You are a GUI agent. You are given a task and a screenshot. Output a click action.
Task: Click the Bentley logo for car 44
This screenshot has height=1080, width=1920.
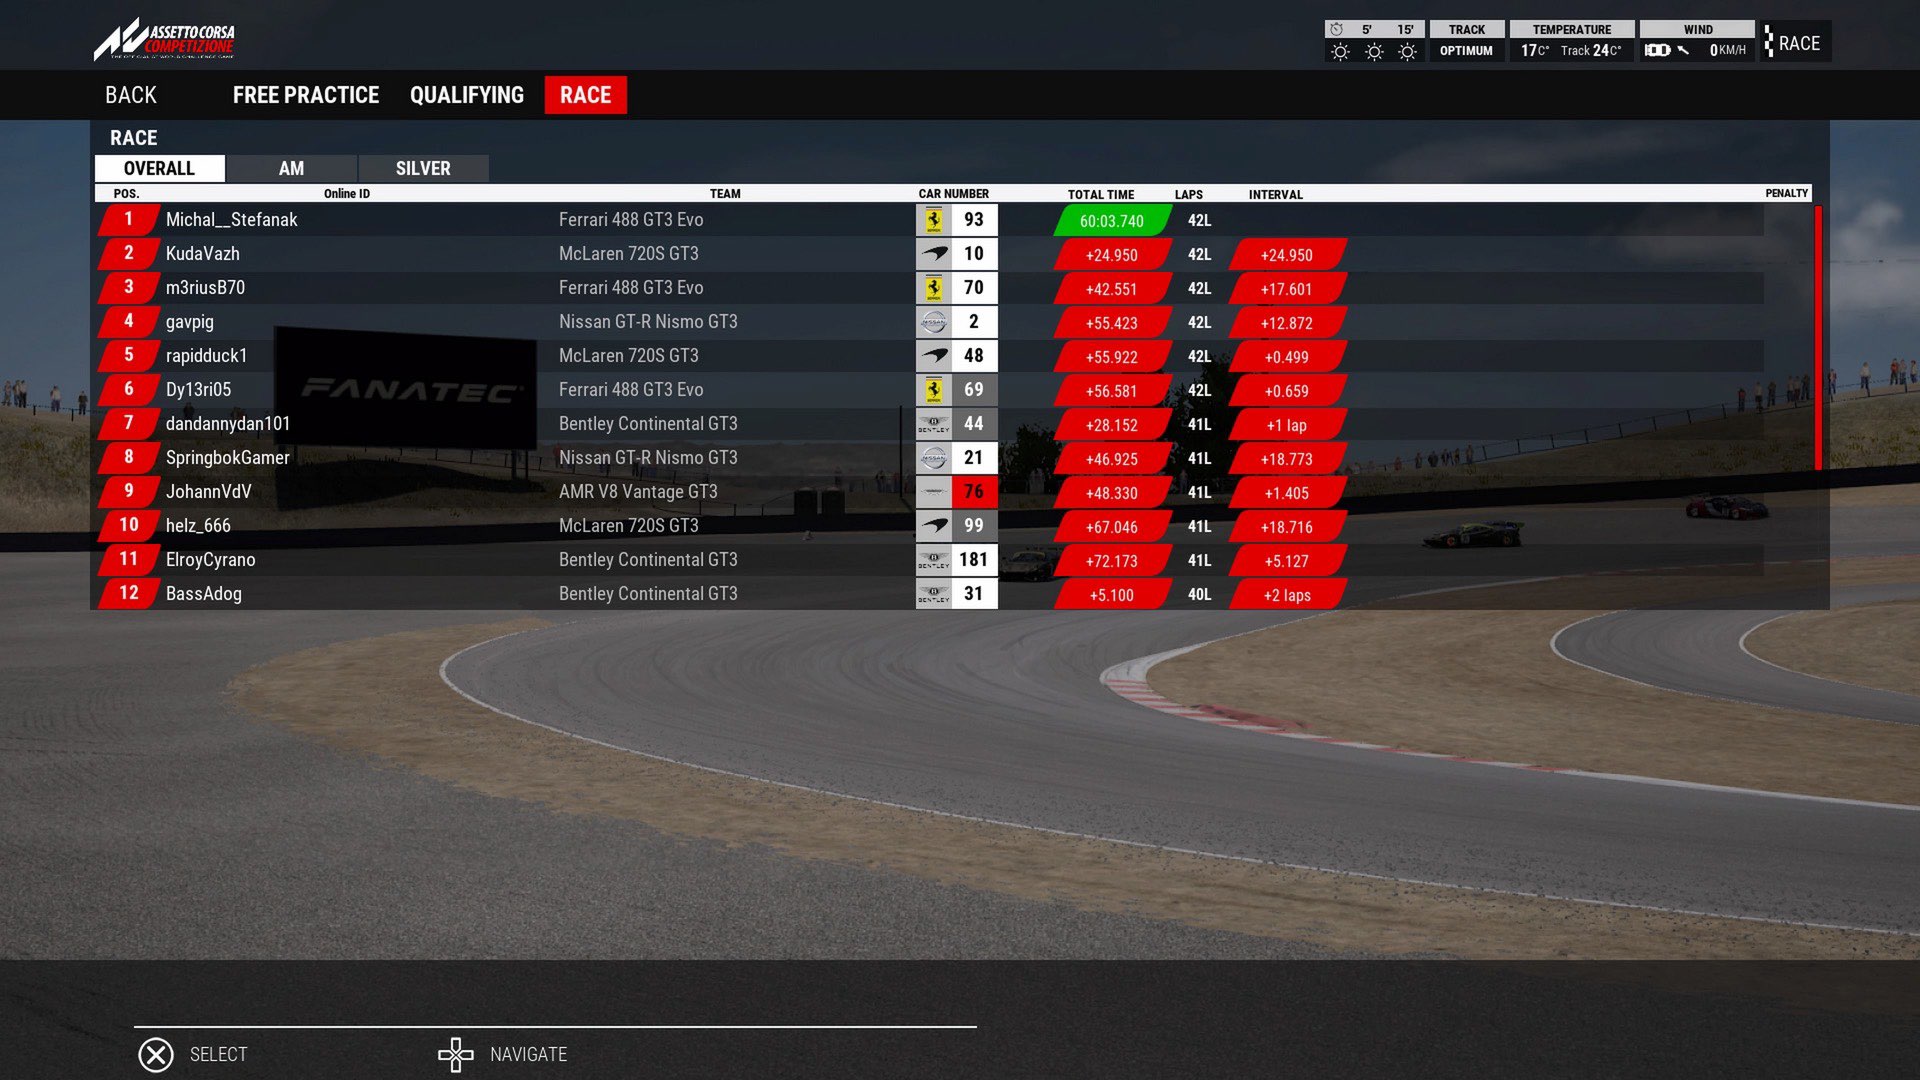click(933, 424)
